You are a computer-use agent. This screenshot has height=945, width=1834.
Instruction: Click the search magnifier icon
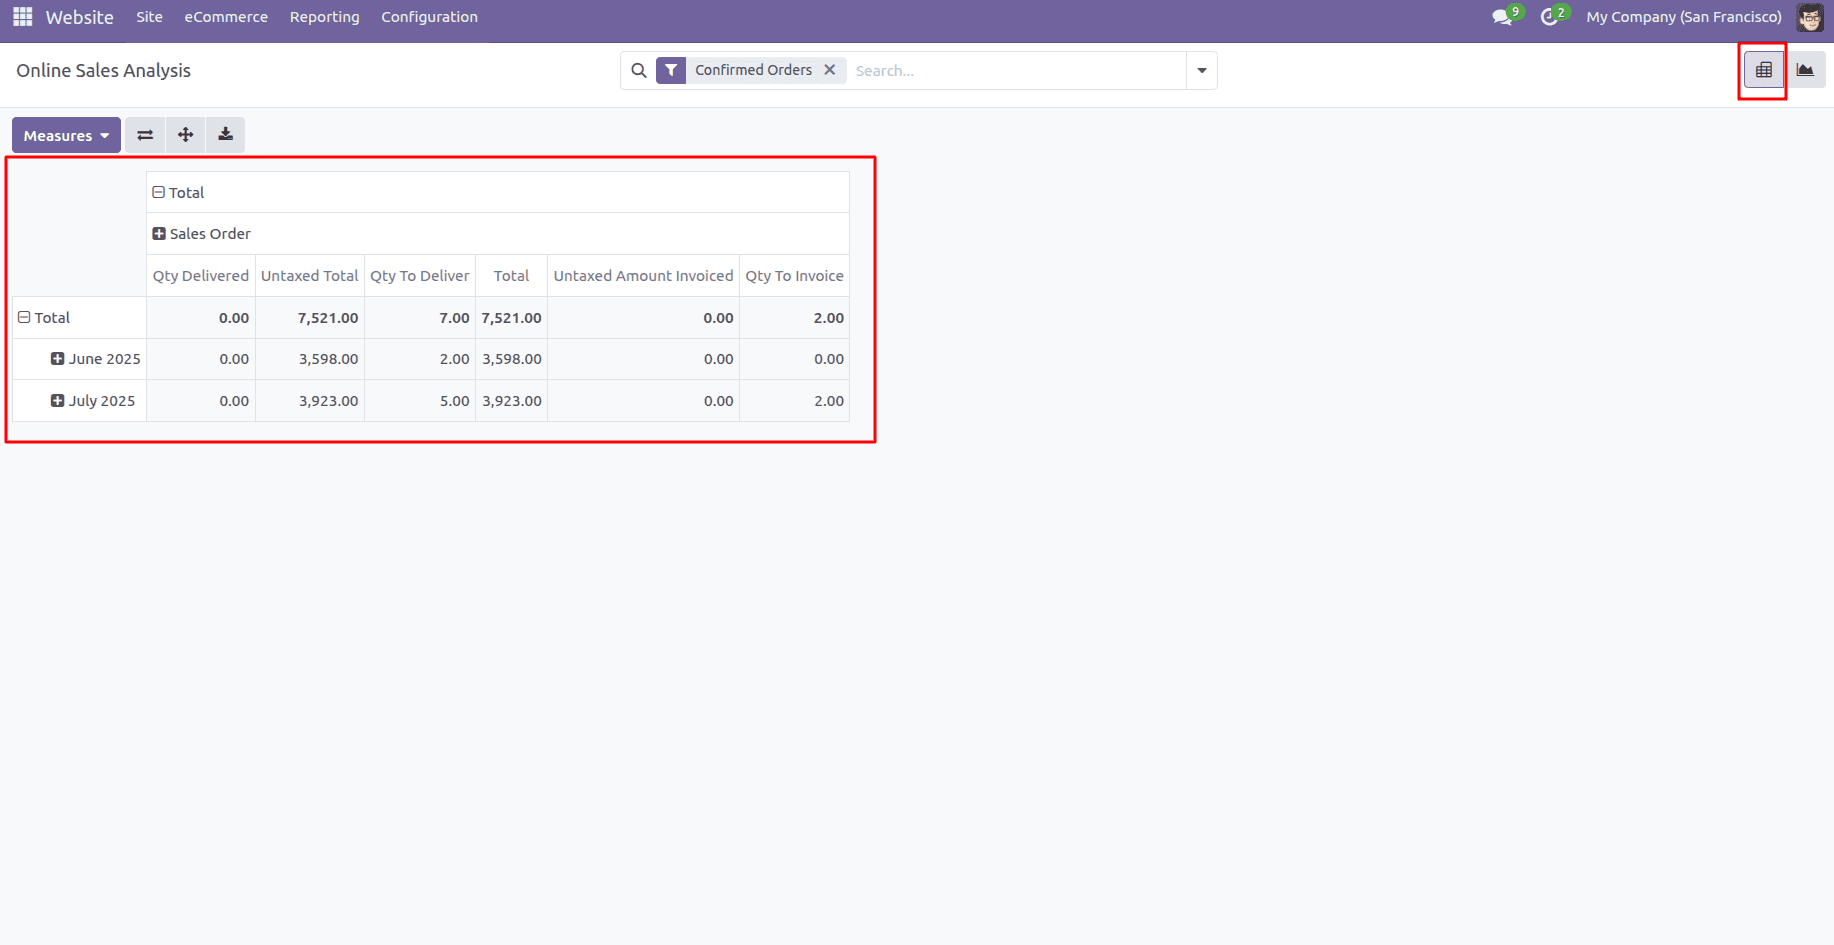(x=639, y=71)
